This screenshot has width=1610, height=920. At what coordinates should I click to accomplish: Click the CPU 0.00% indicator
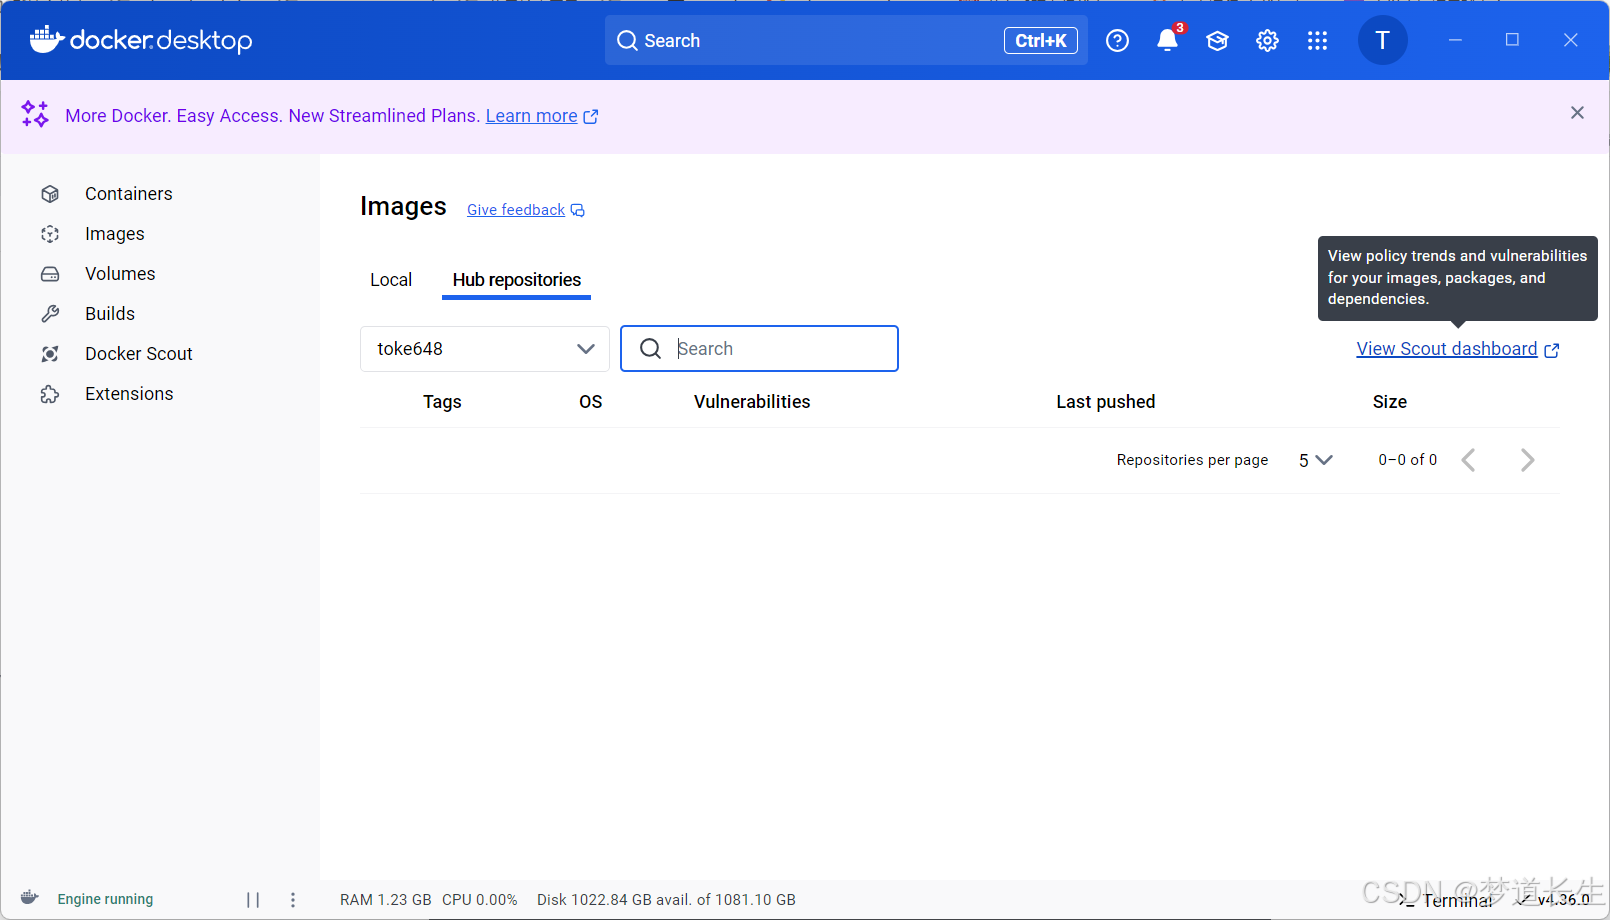(x=479, y=900)
